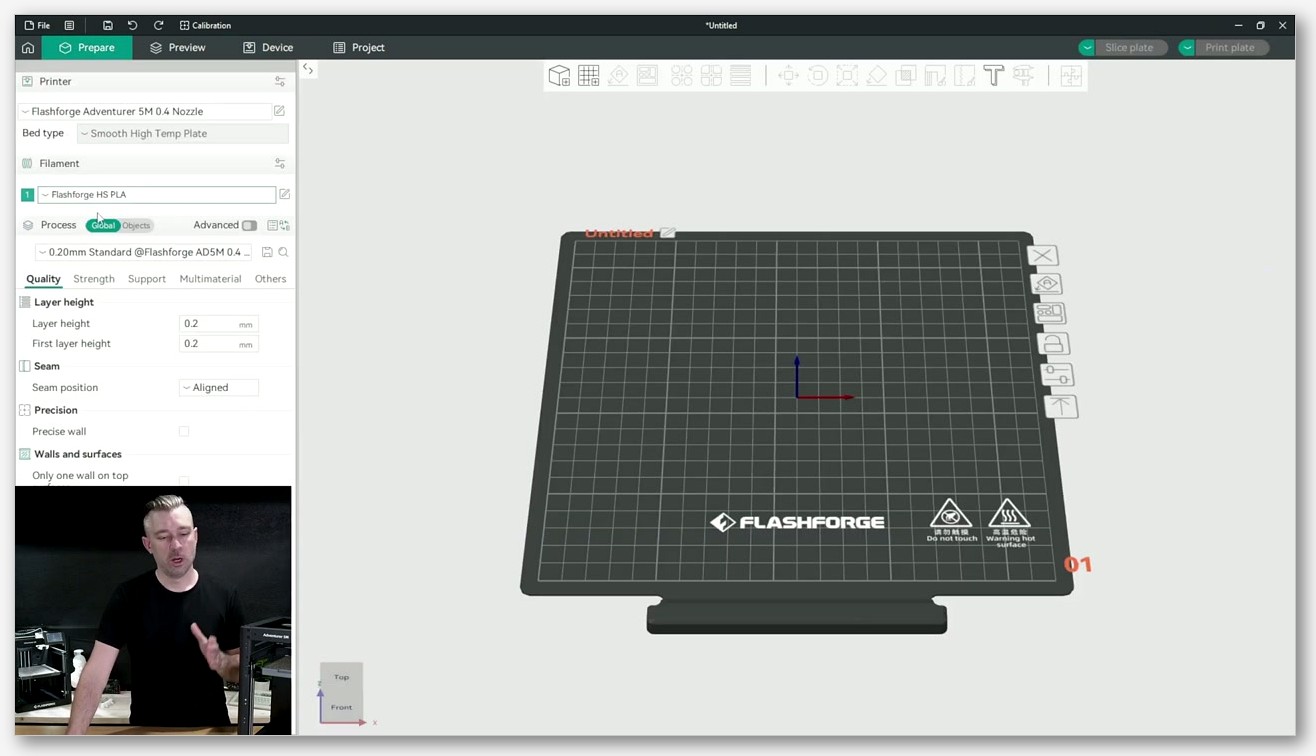Open the Strength settings tab

(94, 279)
